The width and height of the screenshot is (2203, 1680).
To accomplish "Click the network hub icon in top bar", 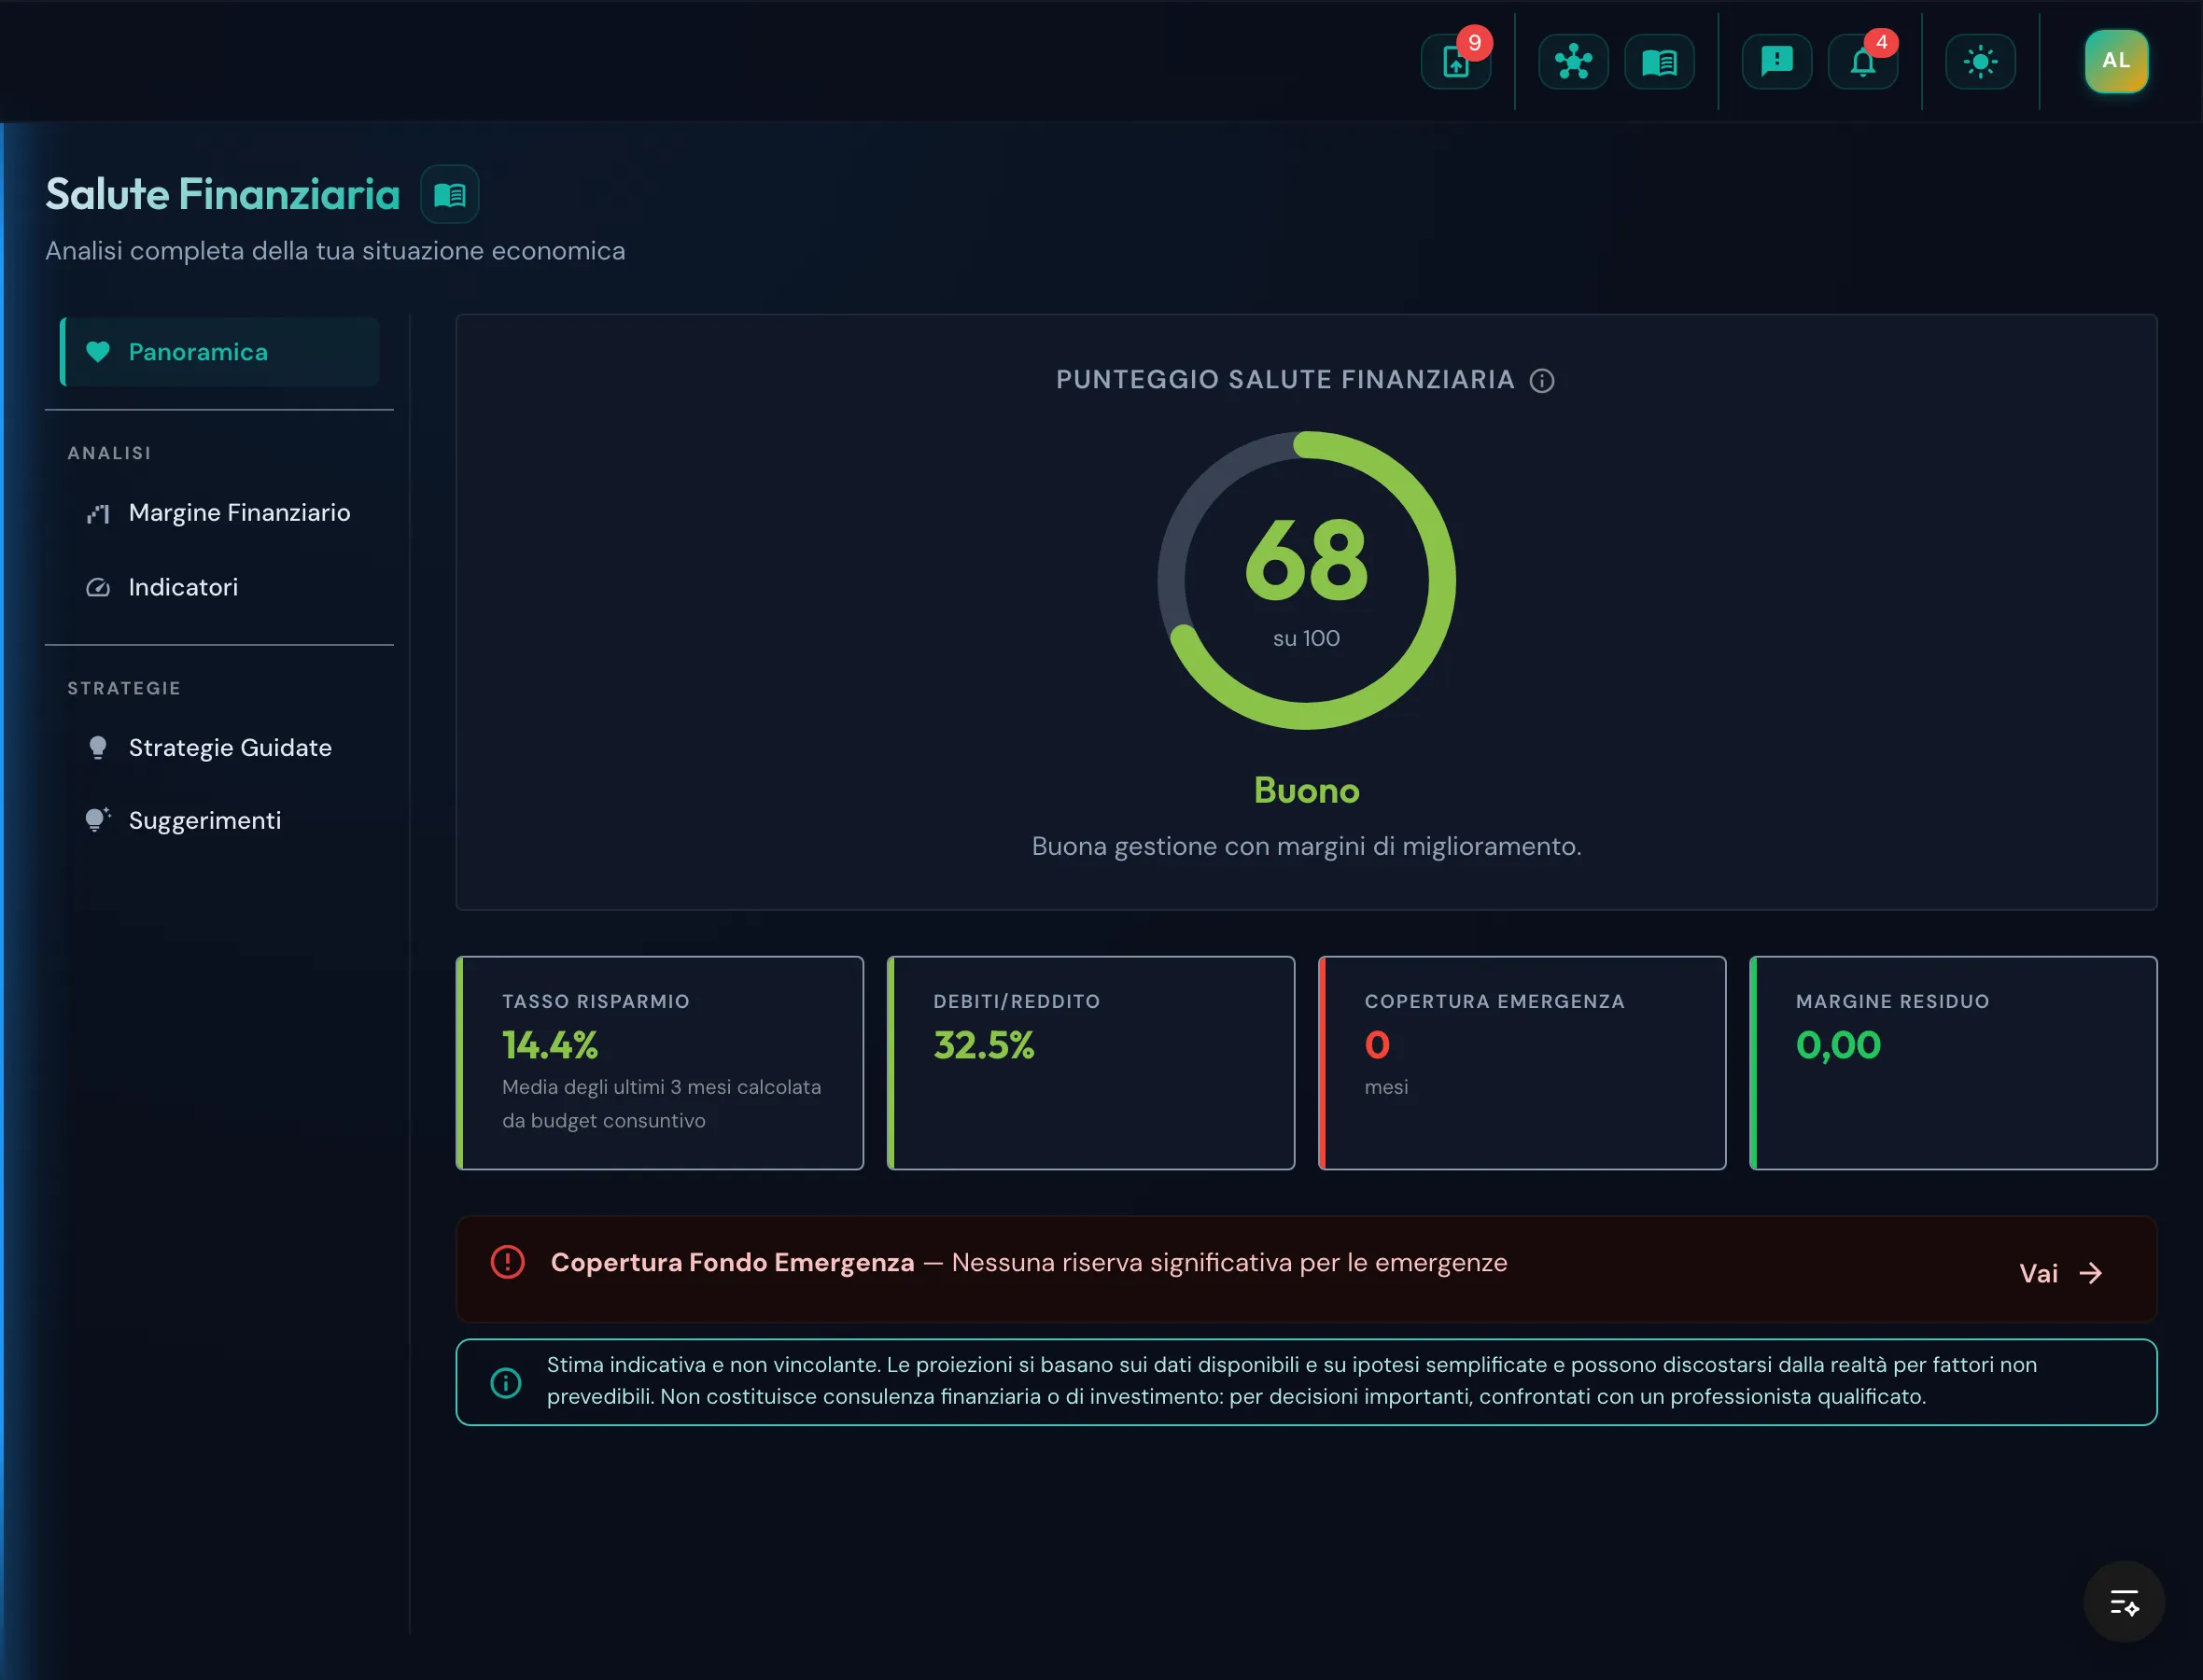I will click(1573, 62).
